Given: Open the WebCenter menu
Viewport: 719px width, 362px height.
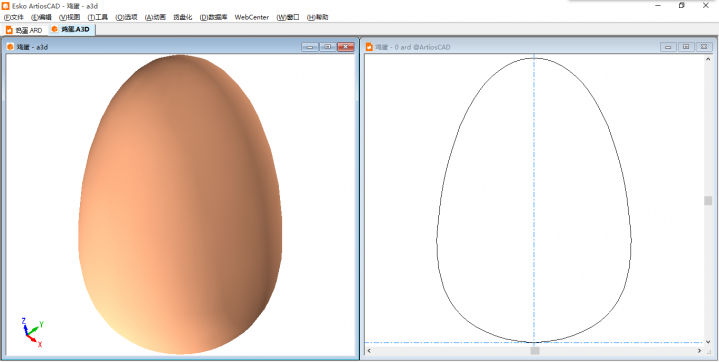Looking at the screenshot, I should click(252, 17).
